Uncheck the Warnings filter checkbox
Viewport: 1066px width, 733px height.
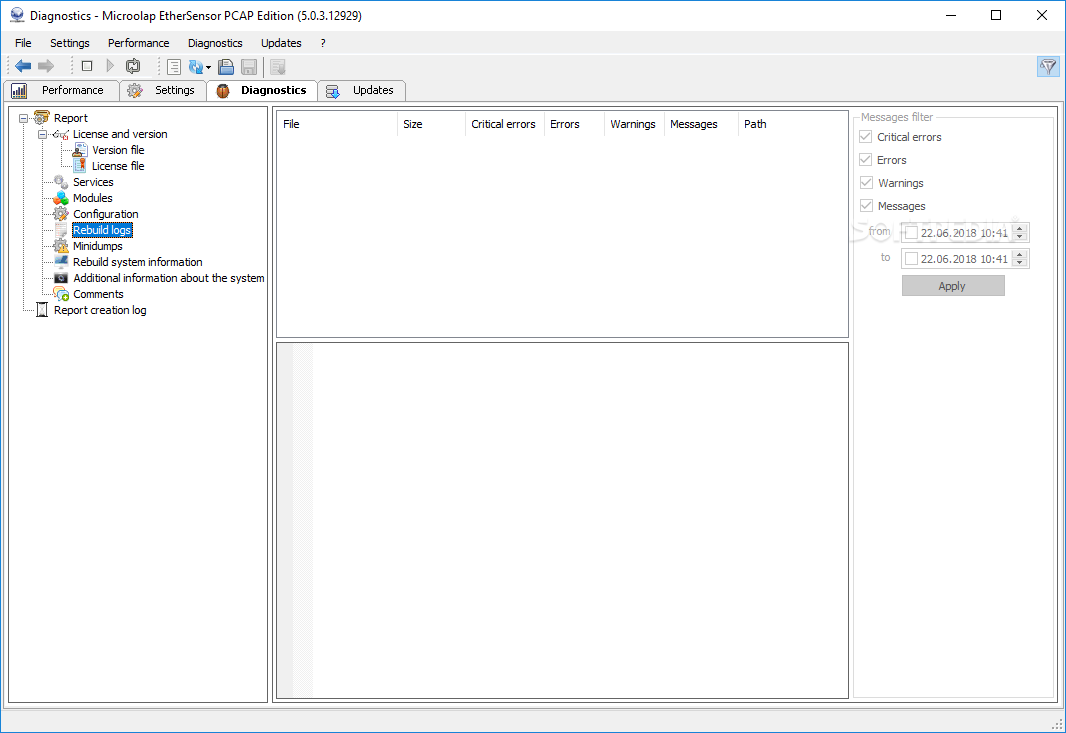[x=865, y=183]
